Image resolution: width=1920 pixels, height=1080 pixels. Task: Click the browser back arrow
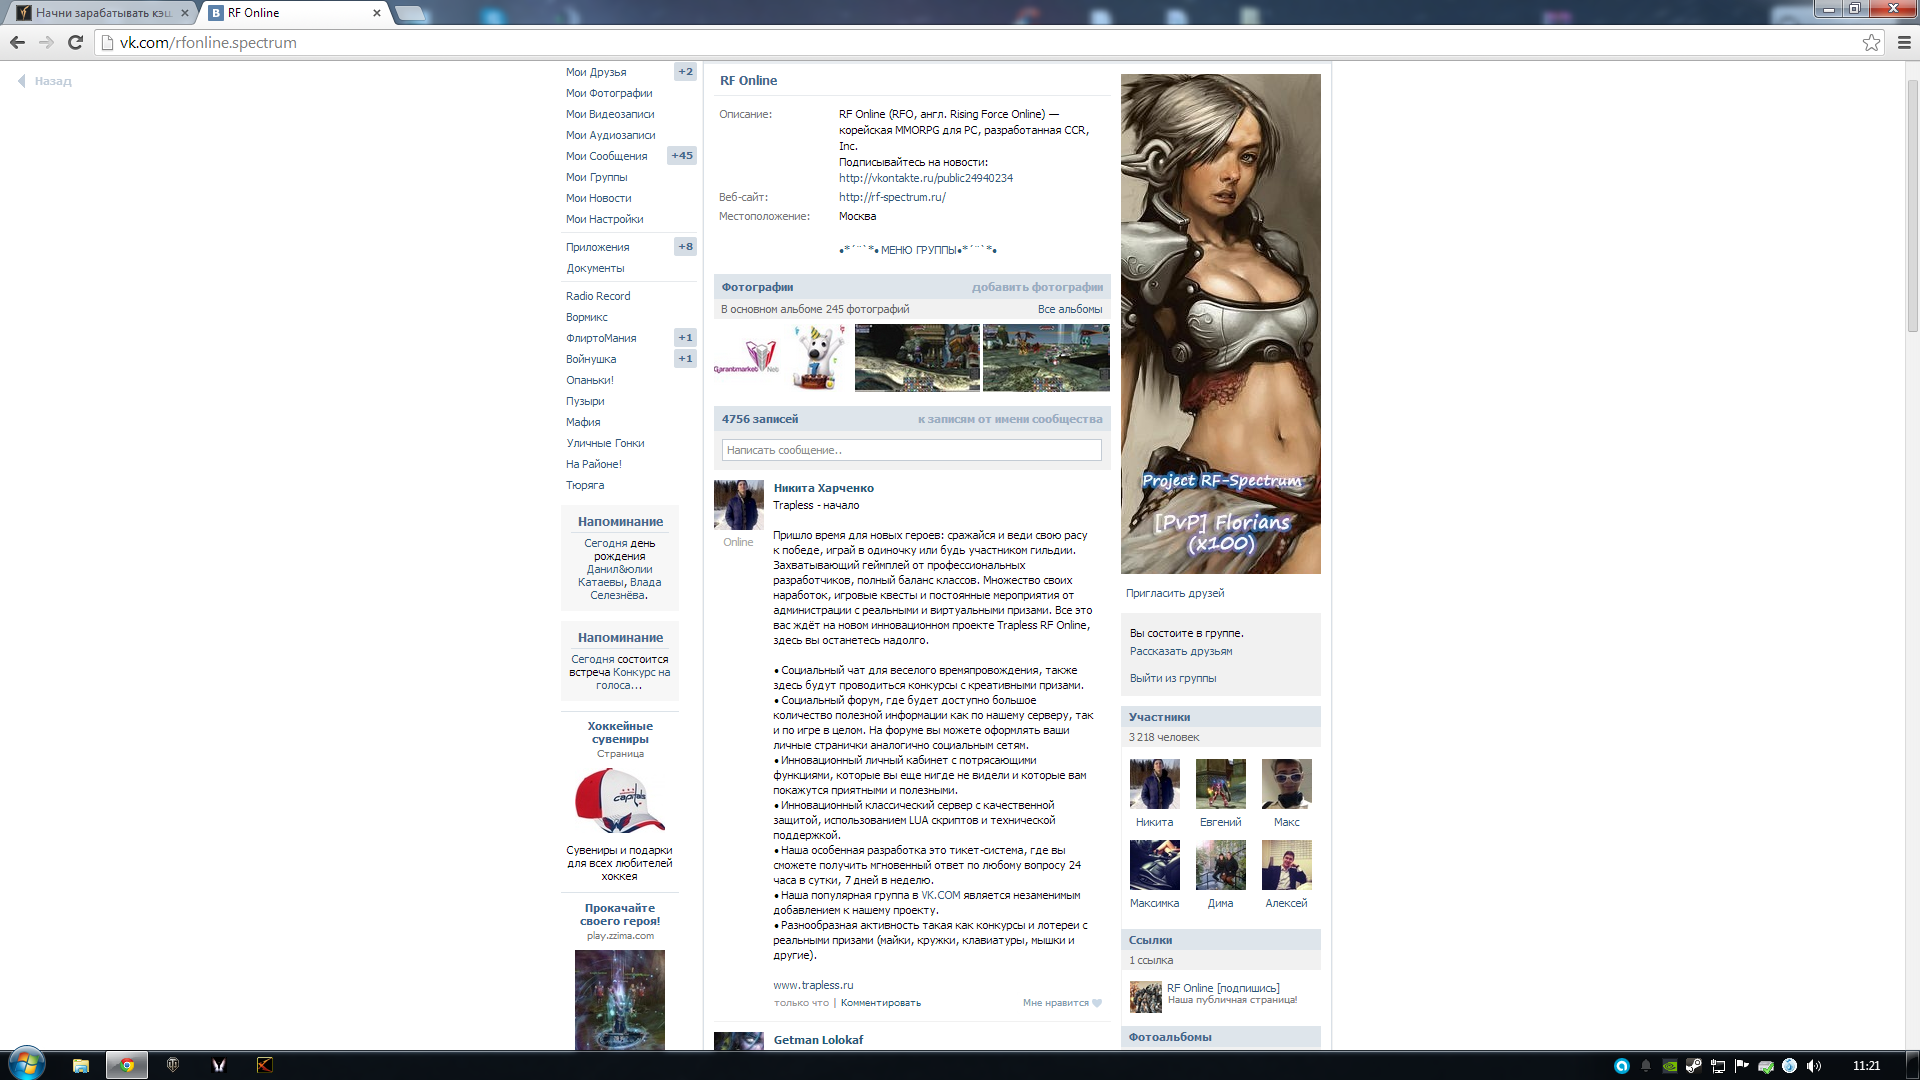point(17,42)
